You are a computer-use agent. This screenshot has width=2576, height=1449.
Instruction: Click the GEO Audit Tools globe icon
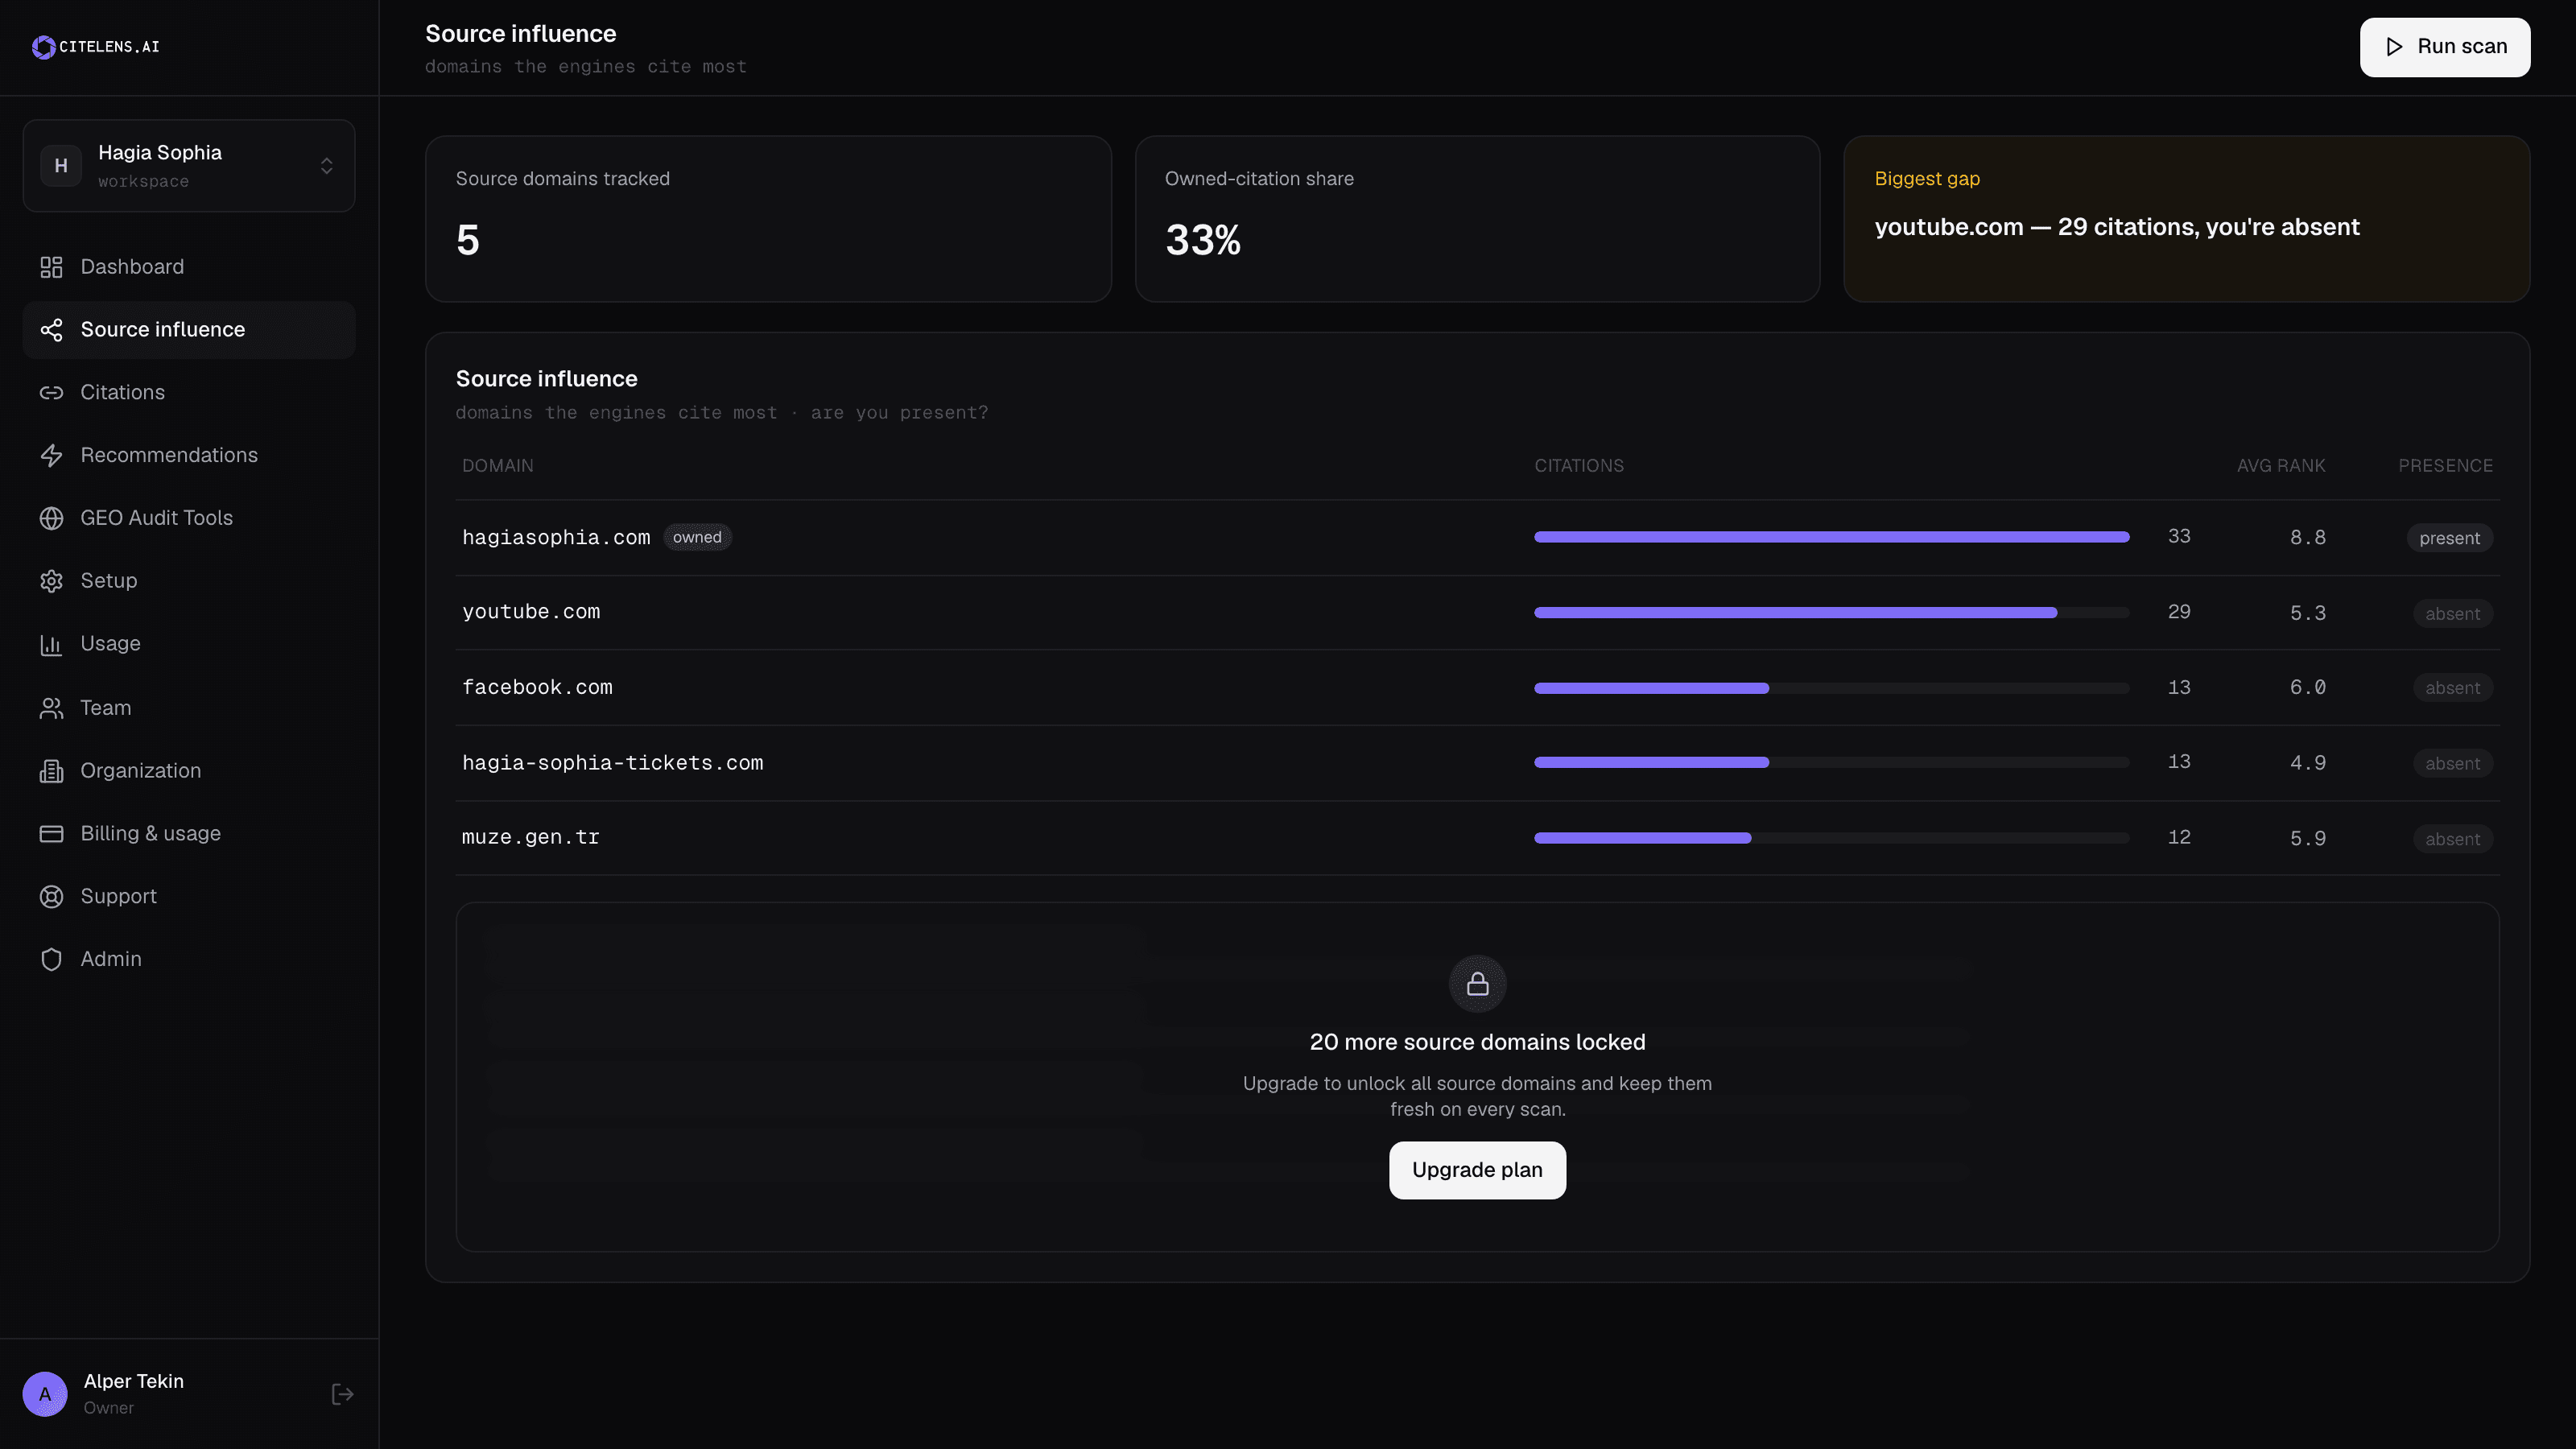point(51,518)
